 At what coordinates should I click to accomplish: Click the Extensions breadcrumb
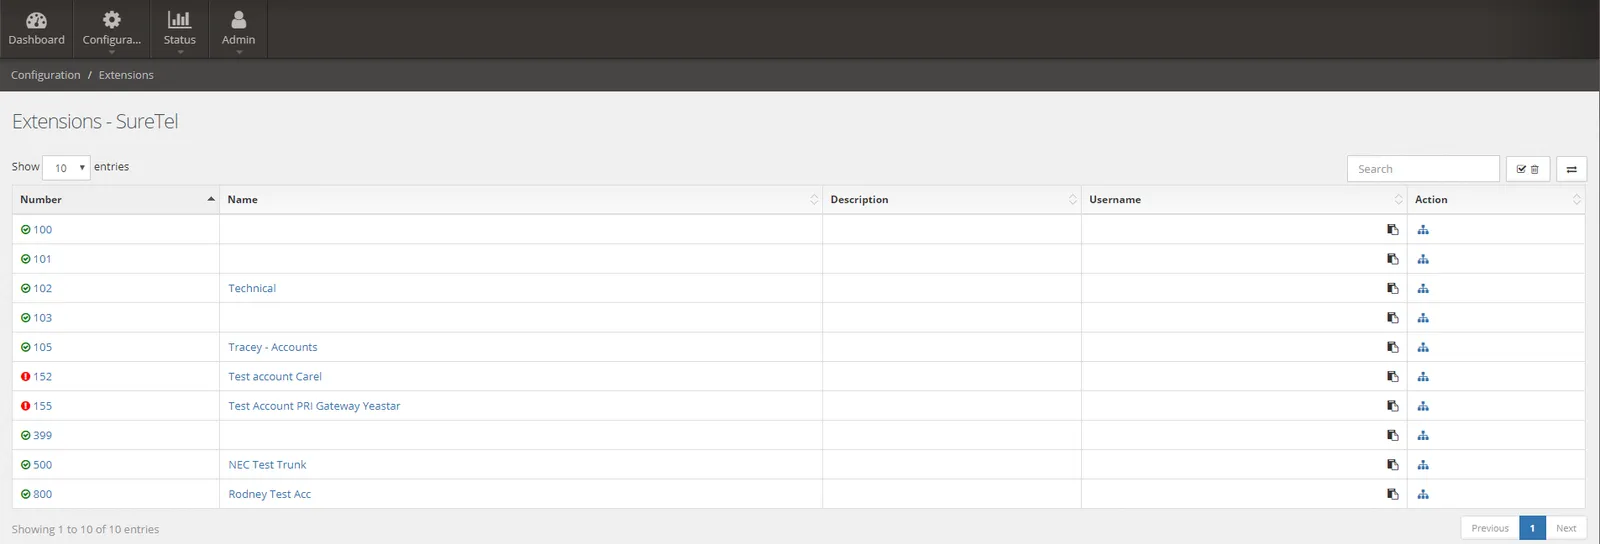[x=126, y=75]
